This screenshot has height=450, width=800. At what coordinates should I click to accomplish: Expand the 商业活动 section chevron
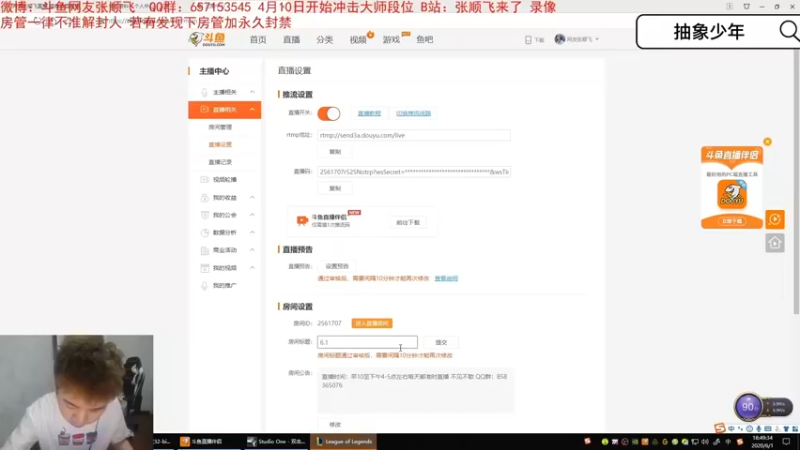(x=252, y=250)
